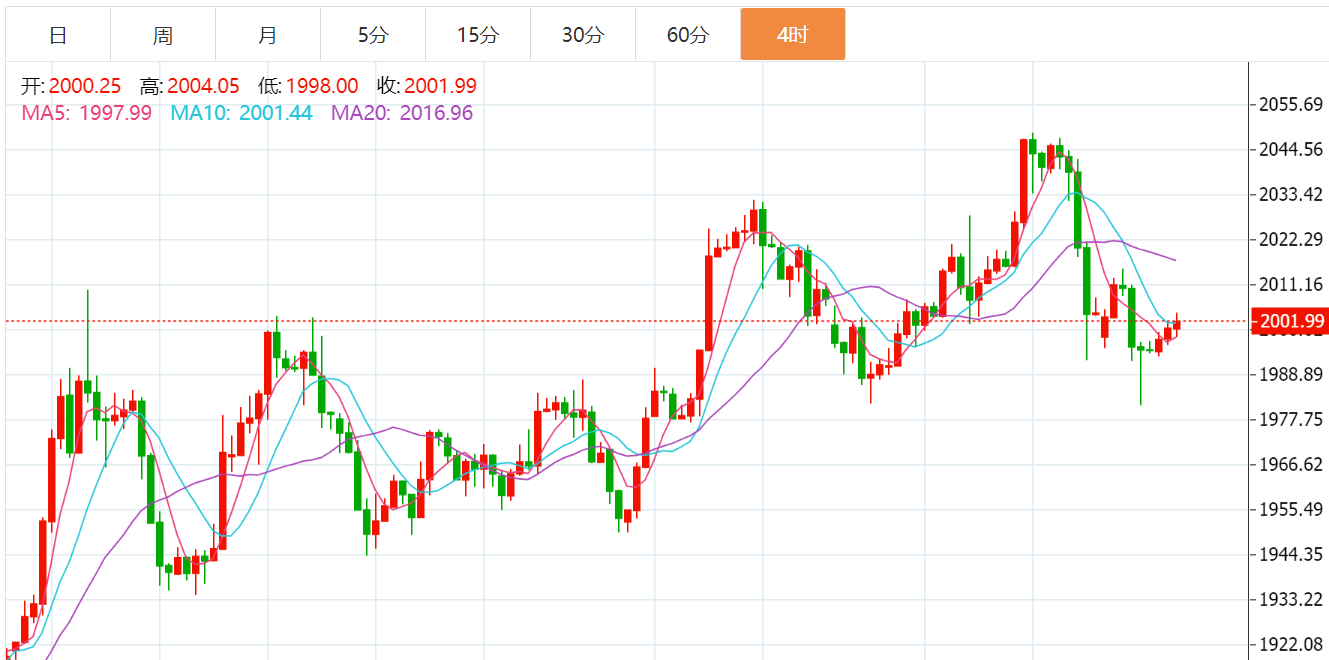Viewport: 1329px width, 660px height.
Task: Click the high price value 高:2004.05
Action: point(190,87)
